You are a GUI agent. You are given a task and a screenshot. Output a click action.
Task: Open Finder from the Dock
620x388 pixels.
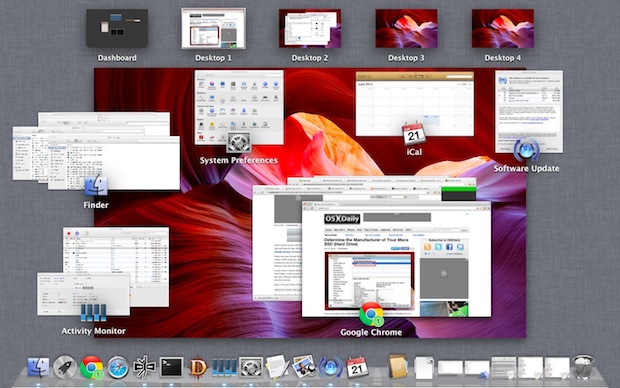coord(38,368)
